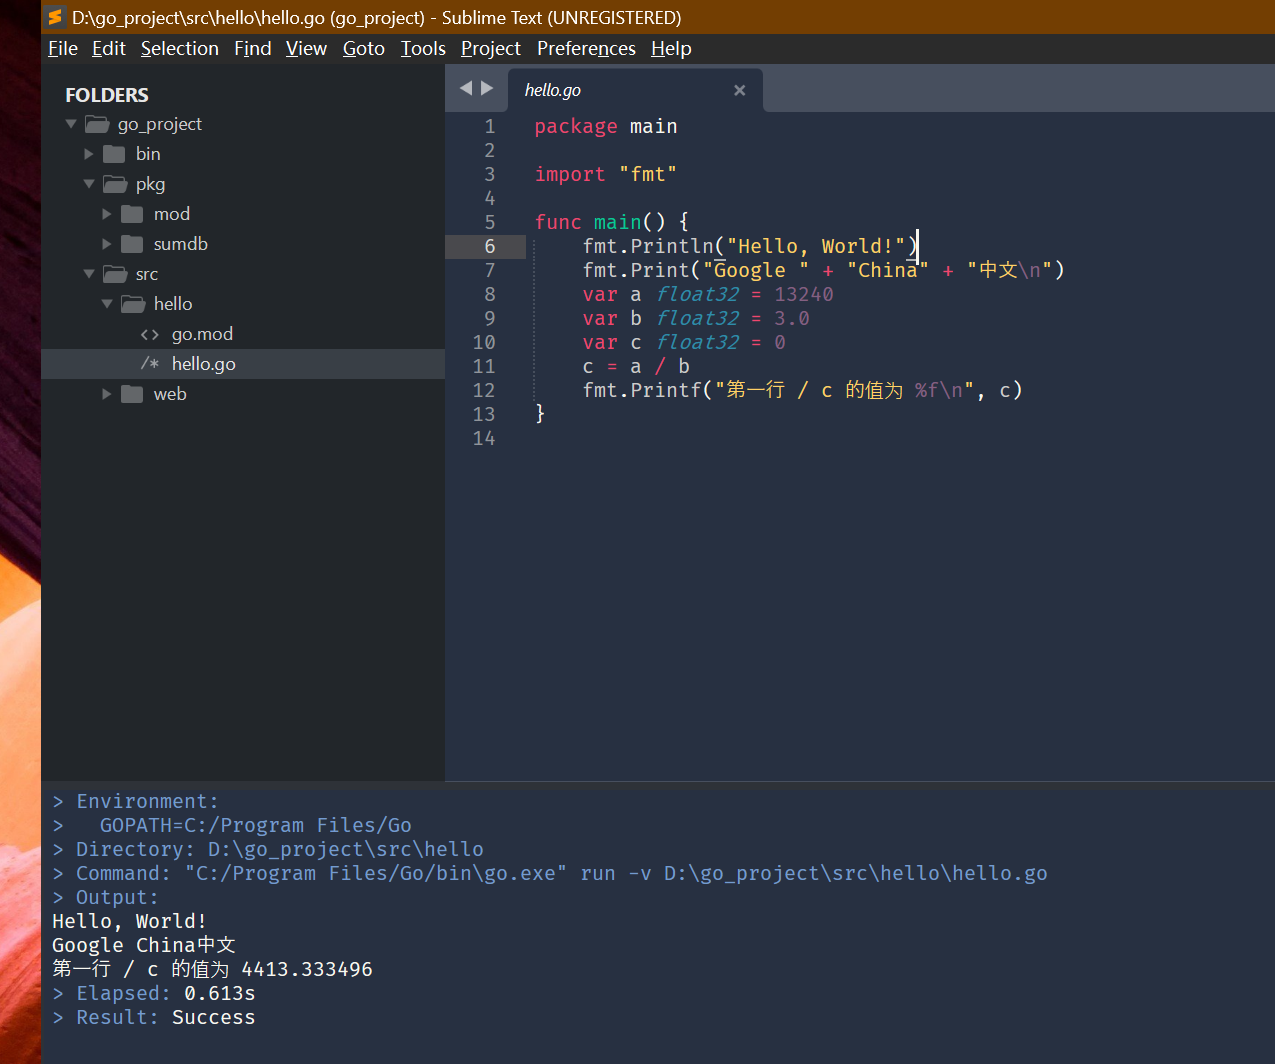This screenshot has width=1275, height=1064.
Task: Go to previous tab with left arrow
Action: pos(465,88)
